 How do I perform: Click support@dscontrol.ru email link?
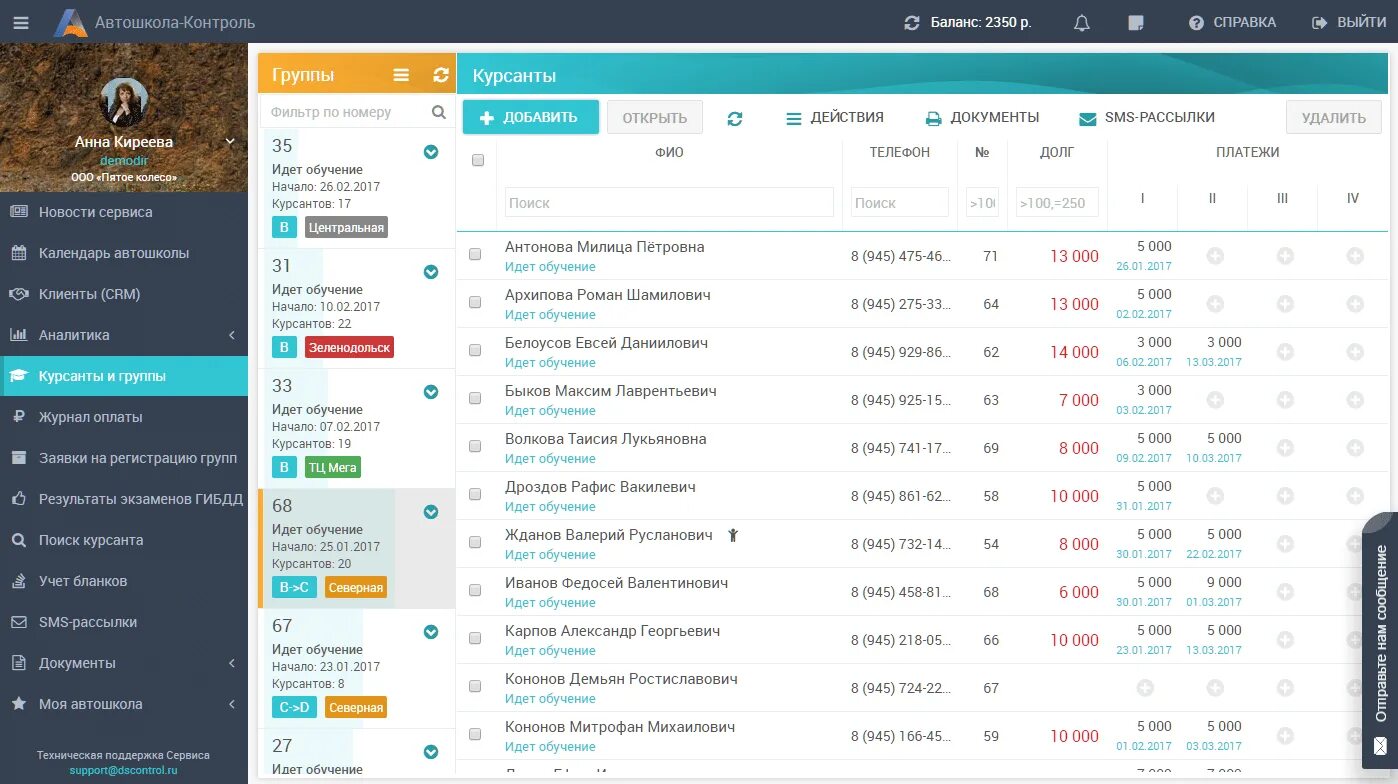pyautogui.click(x=124, y=771)
